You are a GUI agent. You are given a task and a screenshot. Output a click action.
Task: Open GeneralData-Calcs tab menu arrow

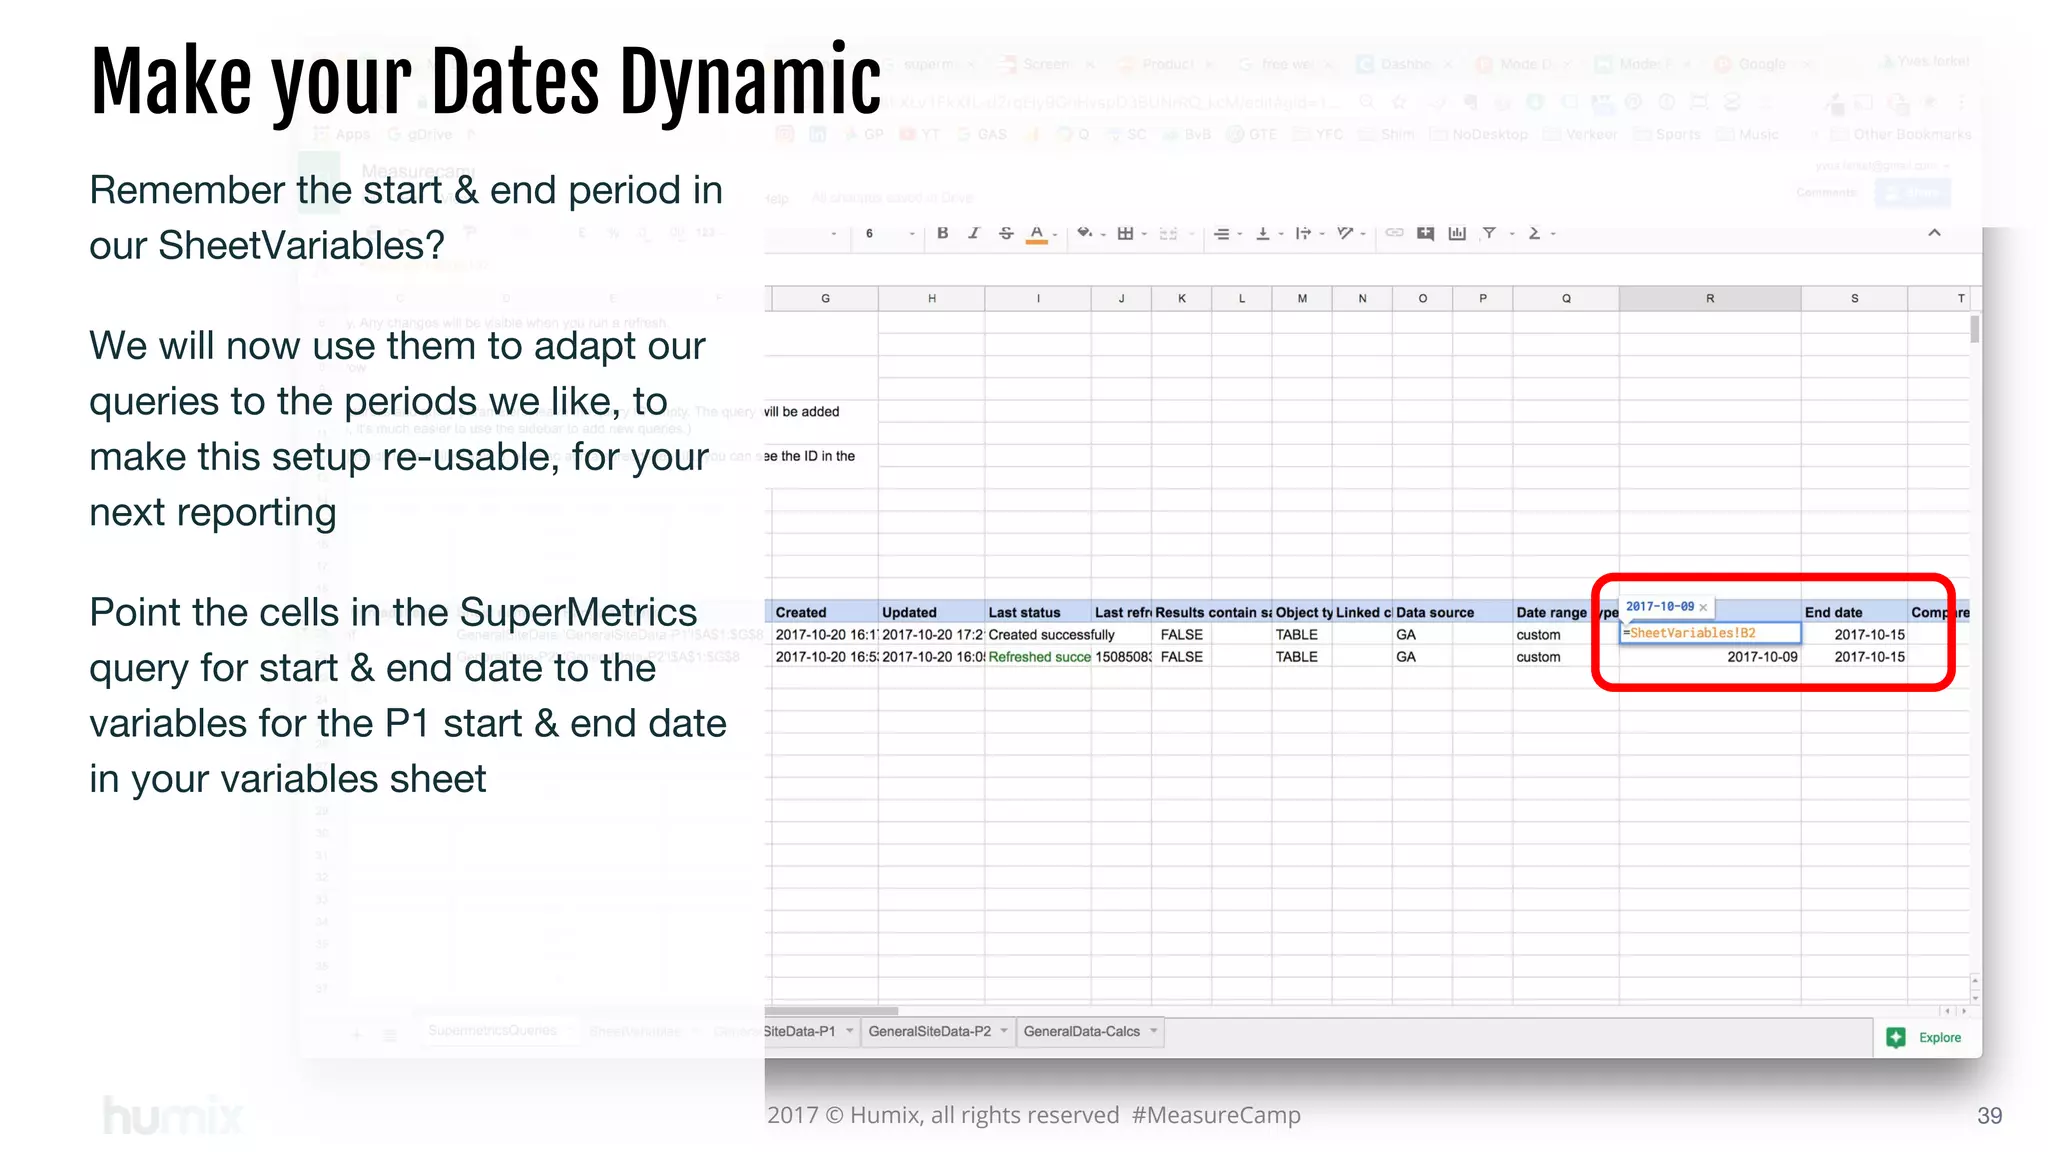point(1153,1031)
